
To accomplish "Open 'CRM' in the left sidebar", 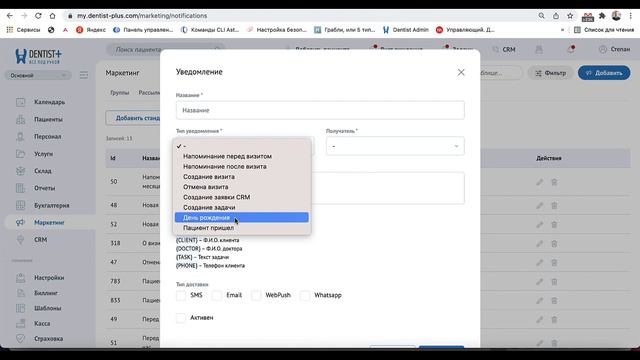I will pos(40,240).
